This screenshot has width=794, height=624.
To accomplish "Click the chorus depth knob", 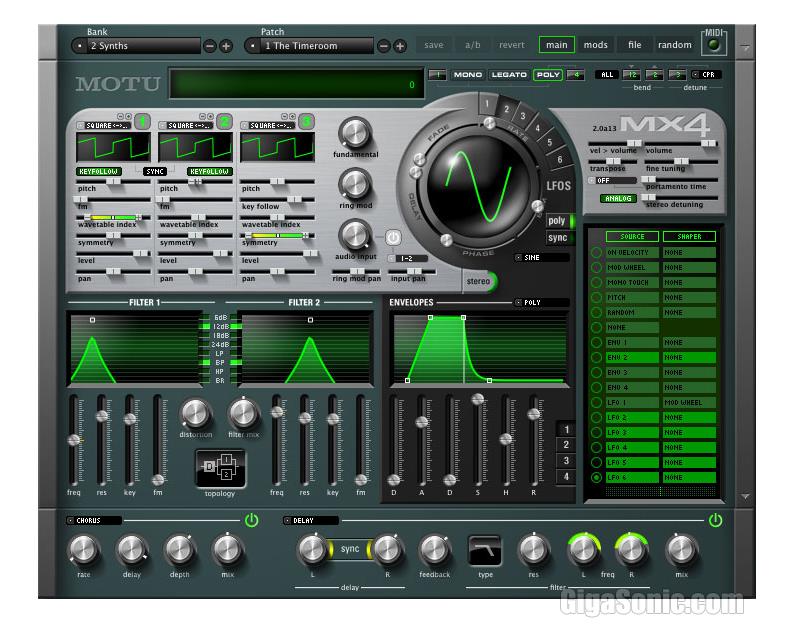I will pos(179,550).
